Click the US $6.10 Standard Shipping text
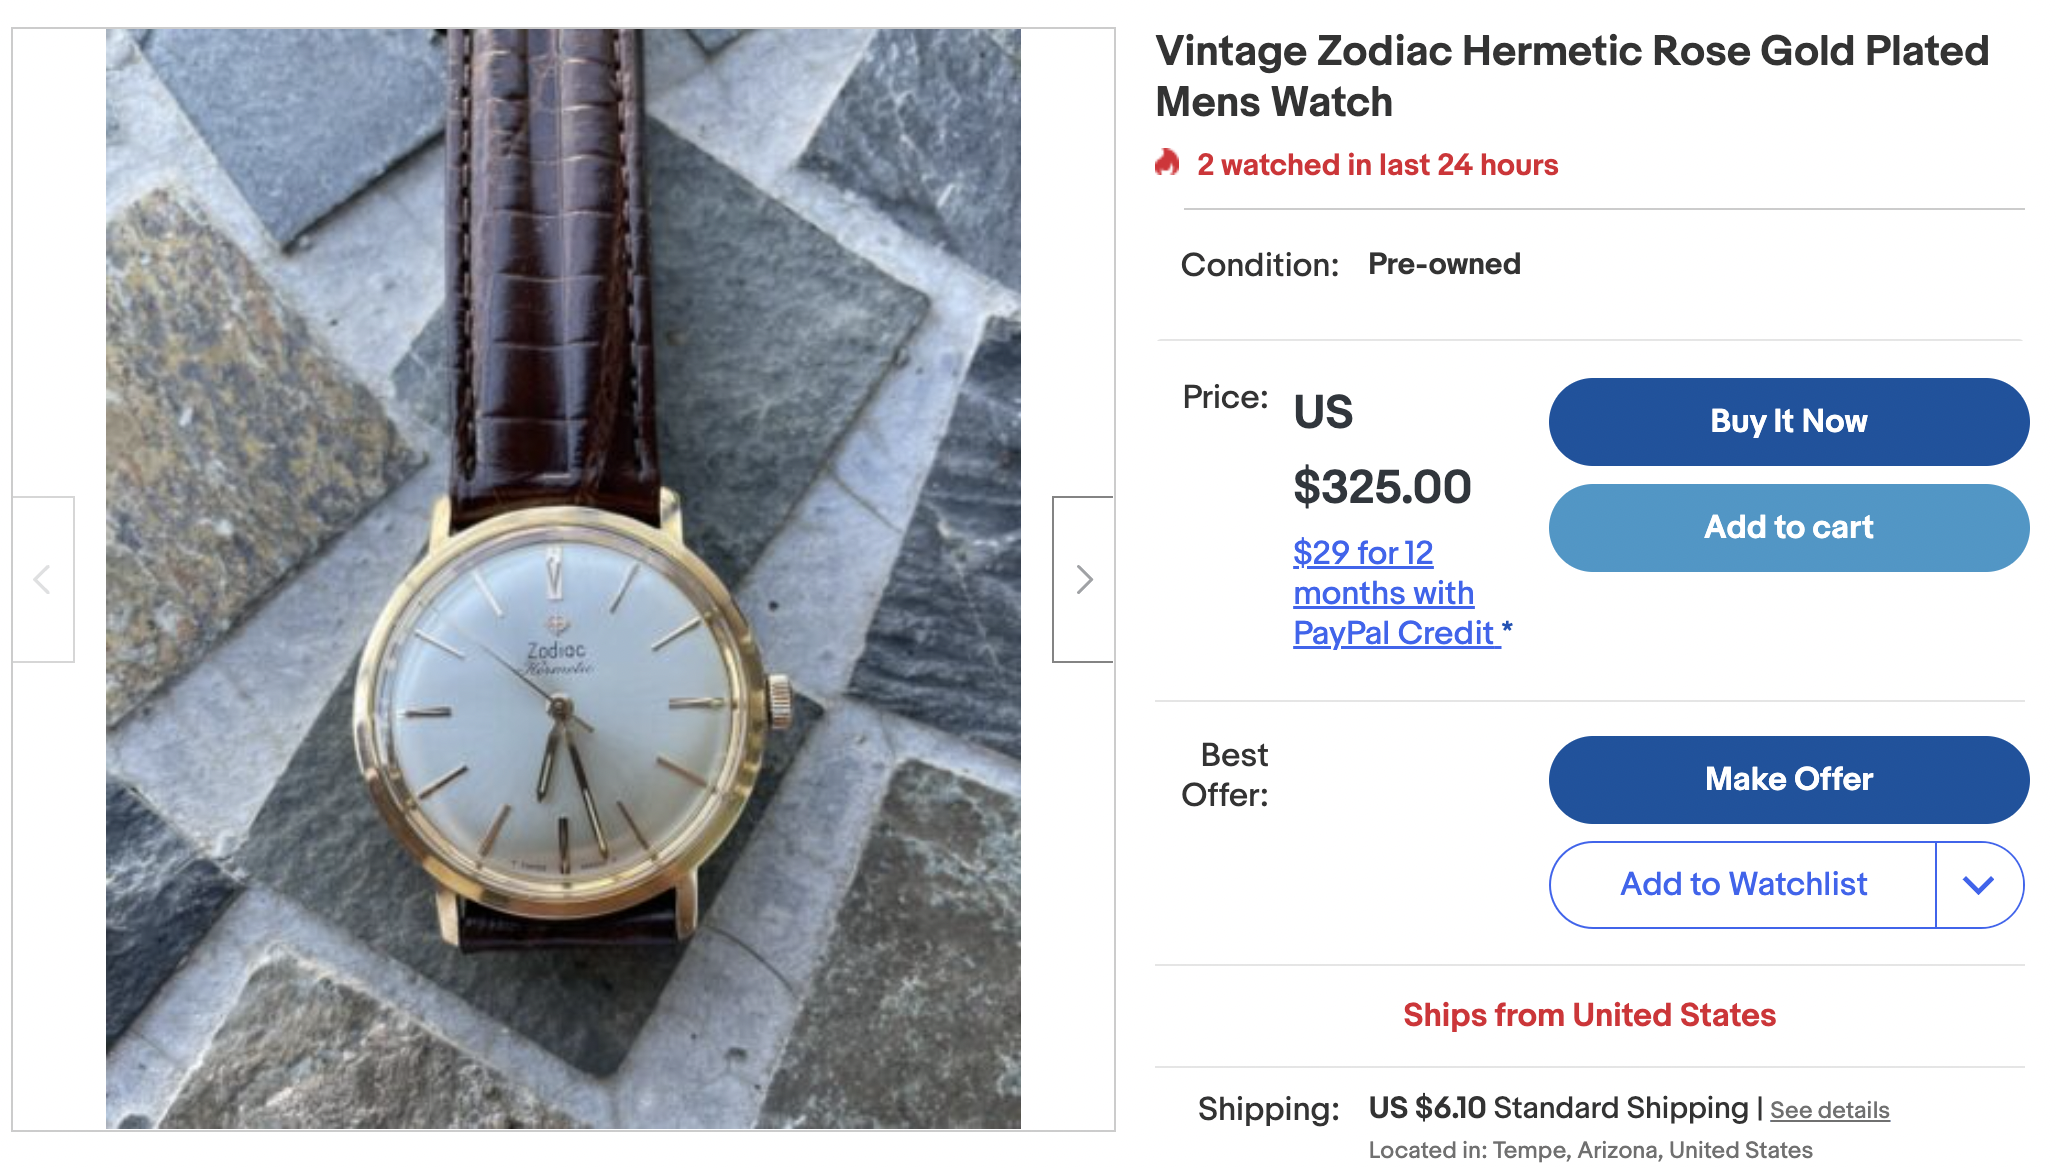2056x1168 pixels. 1557,1108
